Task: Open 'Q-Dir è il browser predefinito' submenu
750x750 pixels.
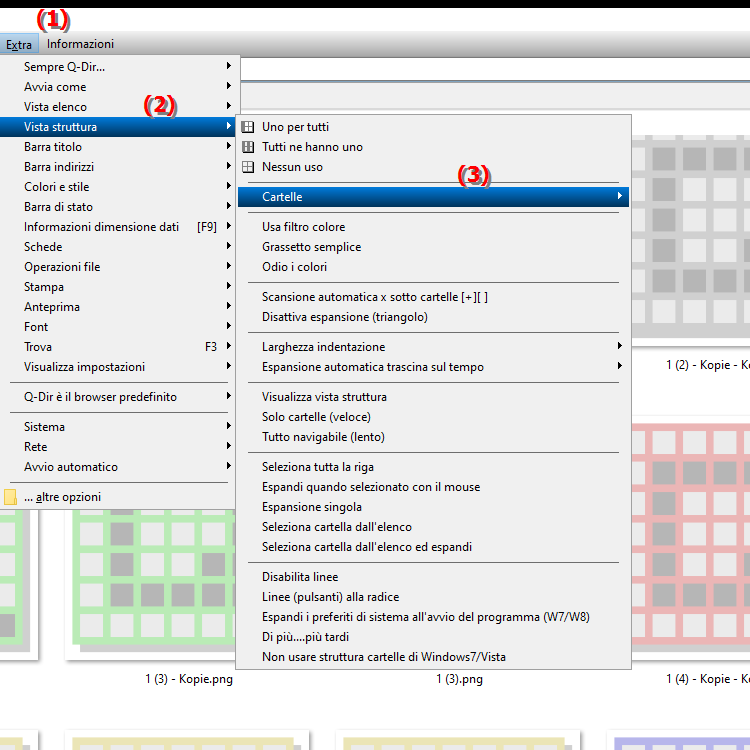Action: click(117, 397)
